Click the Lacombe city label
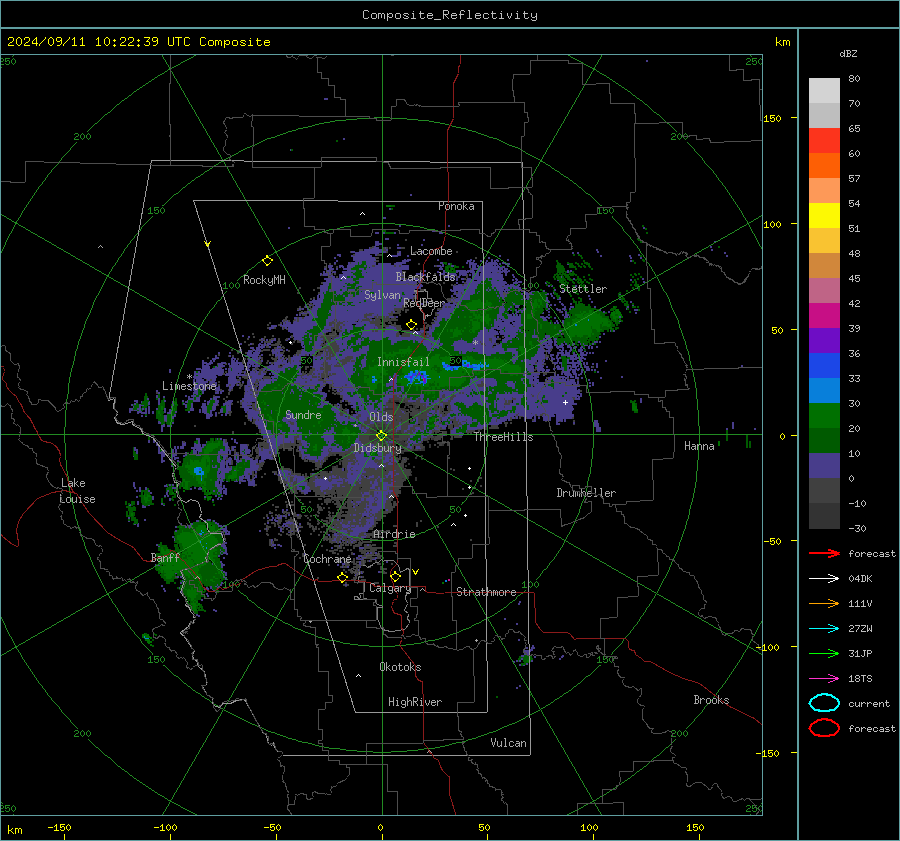The height and width of the screenshot is (841, 900). [431, 251]
